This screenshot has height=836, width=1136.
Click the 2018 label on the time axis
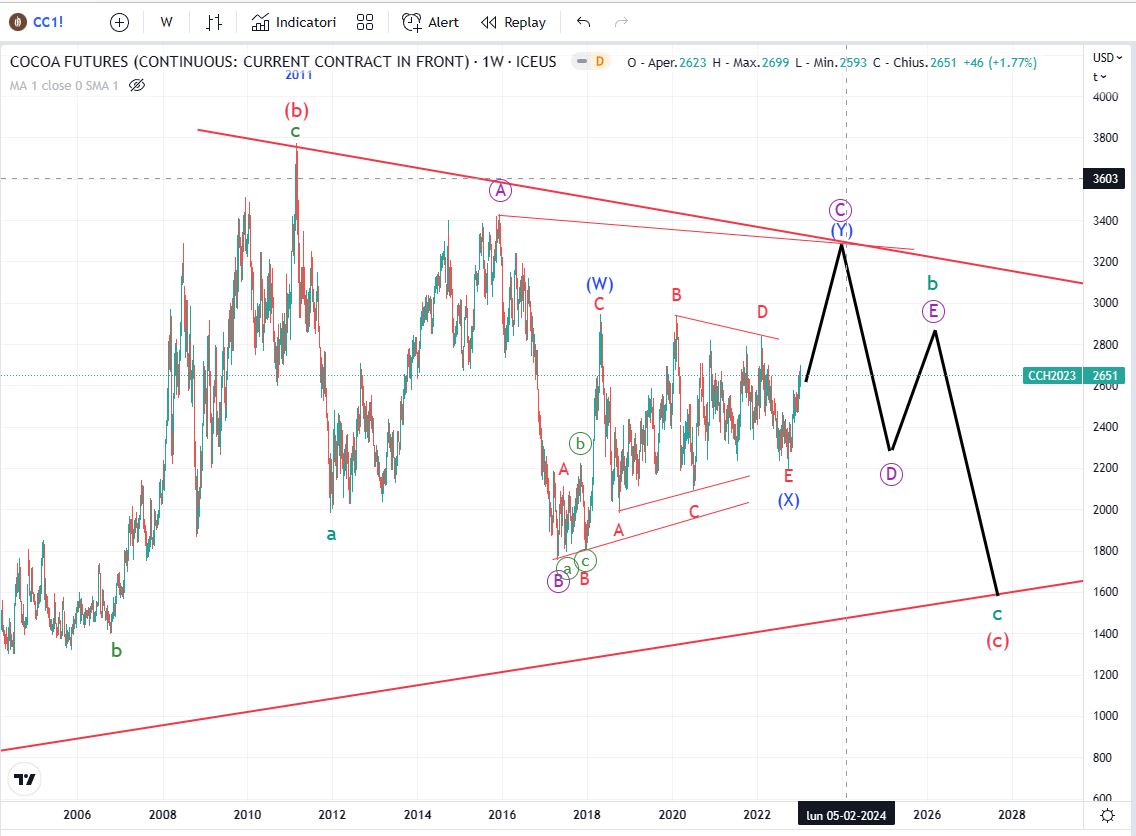coord(587,815)
